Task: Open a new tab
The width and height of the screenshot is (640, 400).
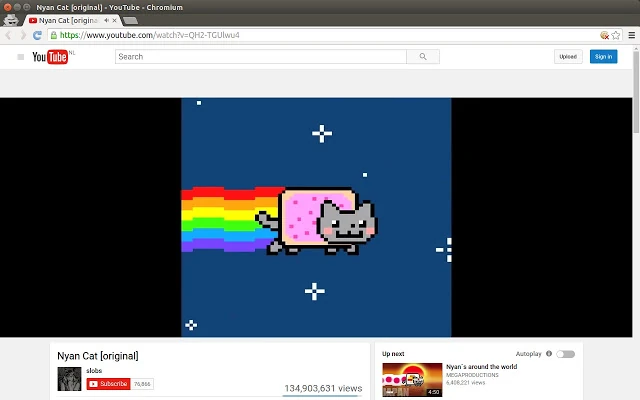Action: click(130, 20)
